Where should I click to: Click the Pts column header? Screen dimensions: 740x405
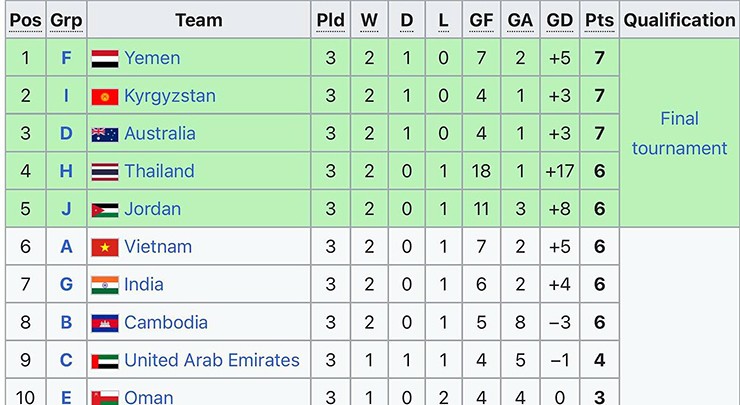coord(599,20)
